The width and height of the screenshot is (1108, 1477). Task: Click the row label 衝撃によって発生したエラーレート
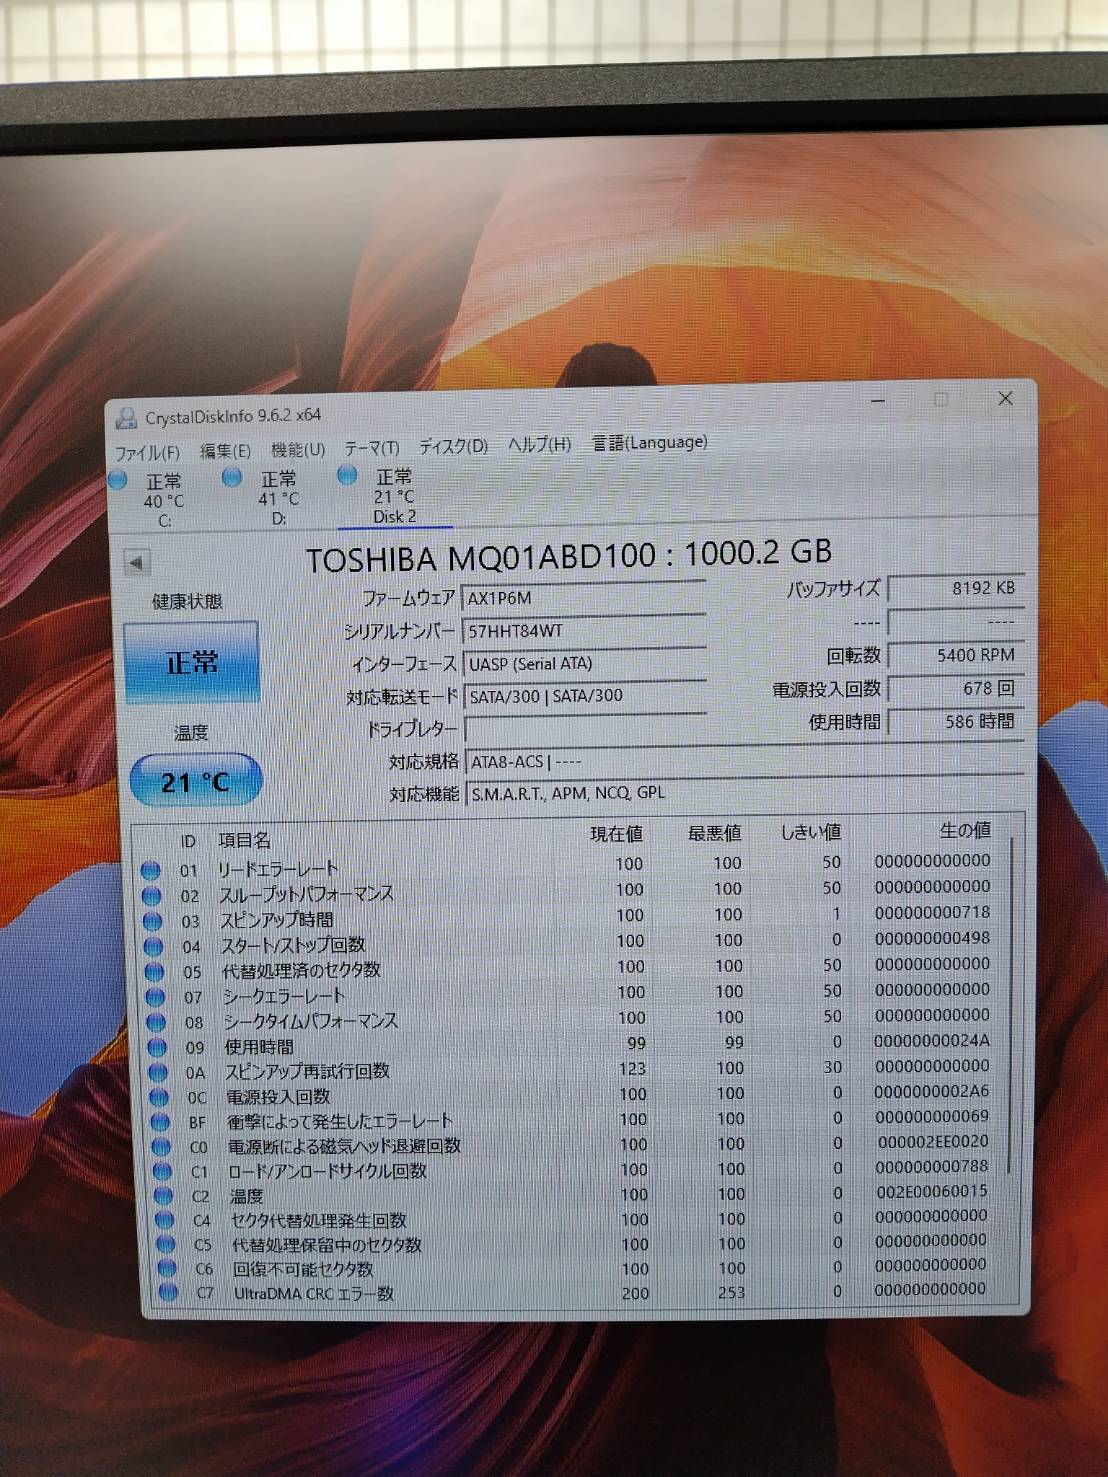point(340,1121)
